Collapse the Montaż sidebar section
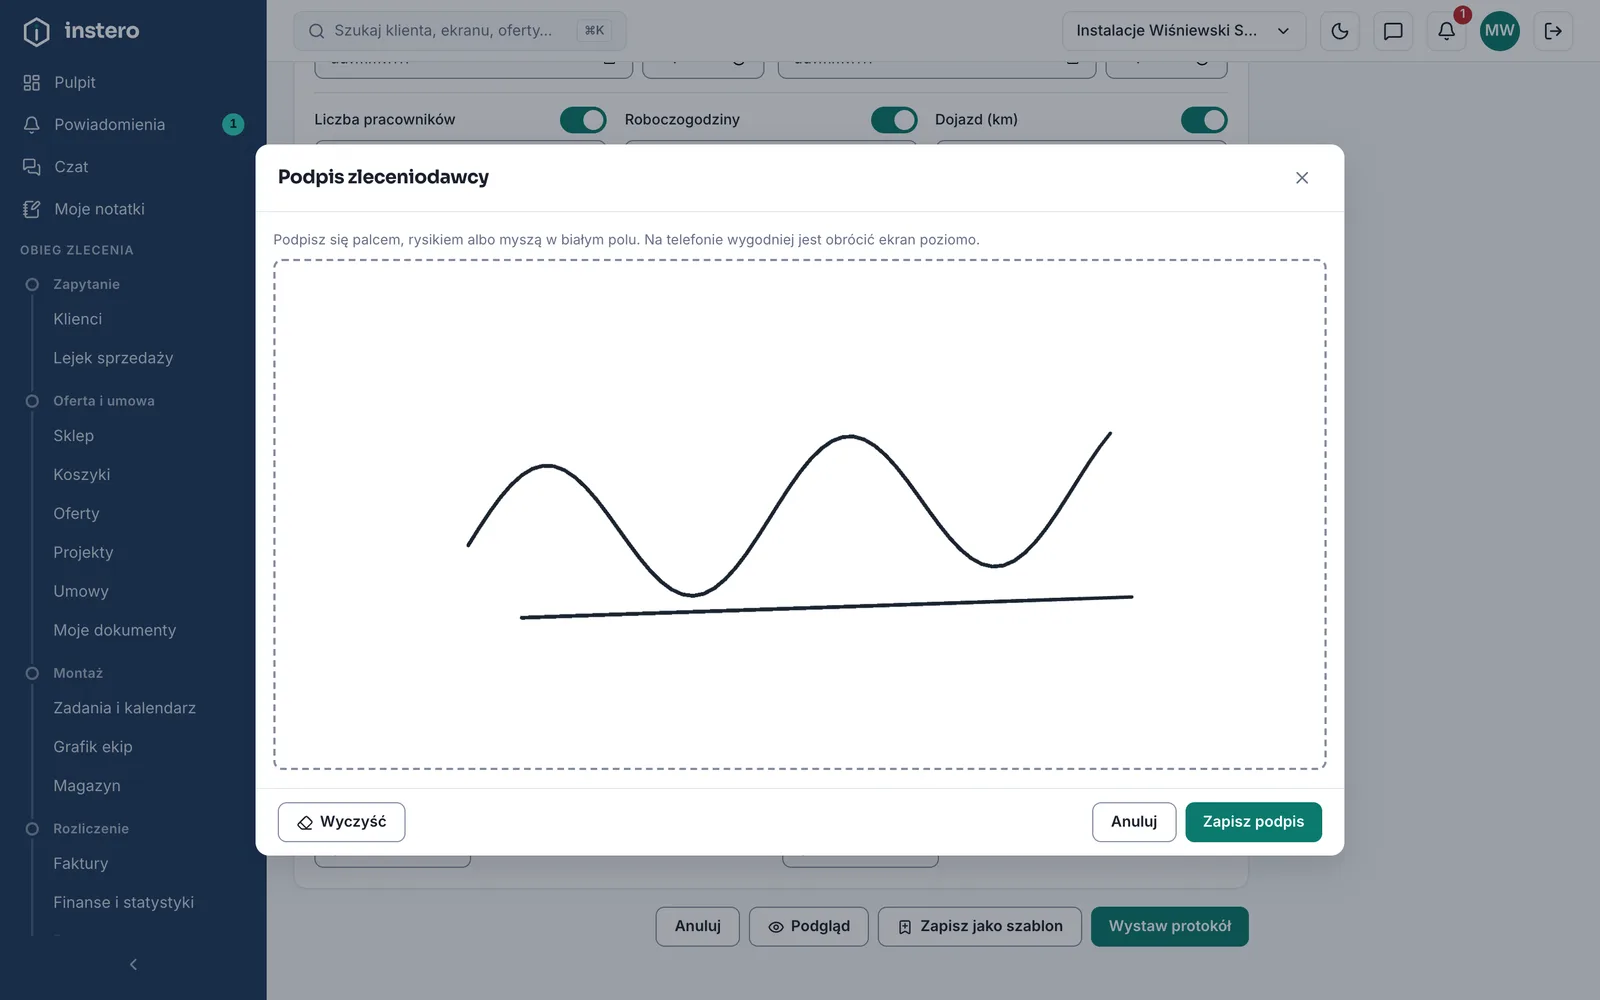The image size is (1600, 1000). coord(78,673)
